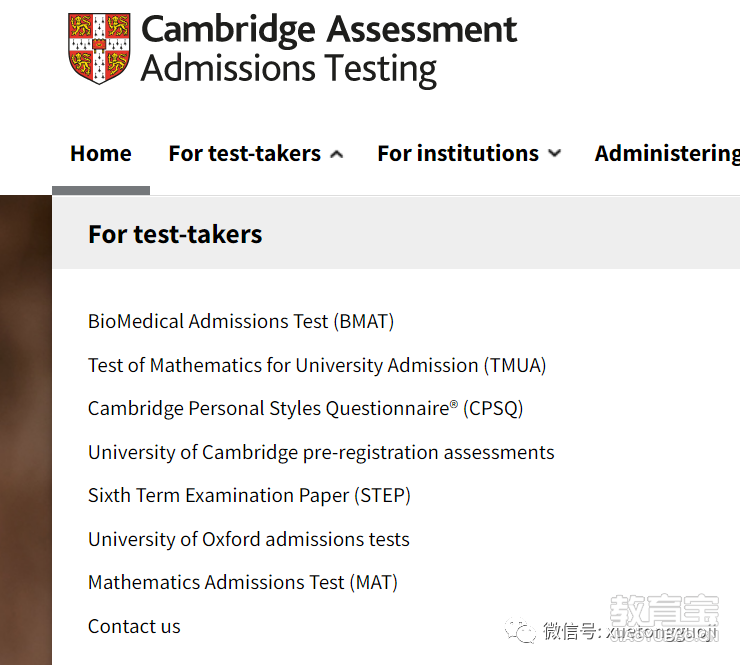Screen dimensions: 740x665
Task: Collapse the For test-takers menu chevron
Action: click(336, 154)
